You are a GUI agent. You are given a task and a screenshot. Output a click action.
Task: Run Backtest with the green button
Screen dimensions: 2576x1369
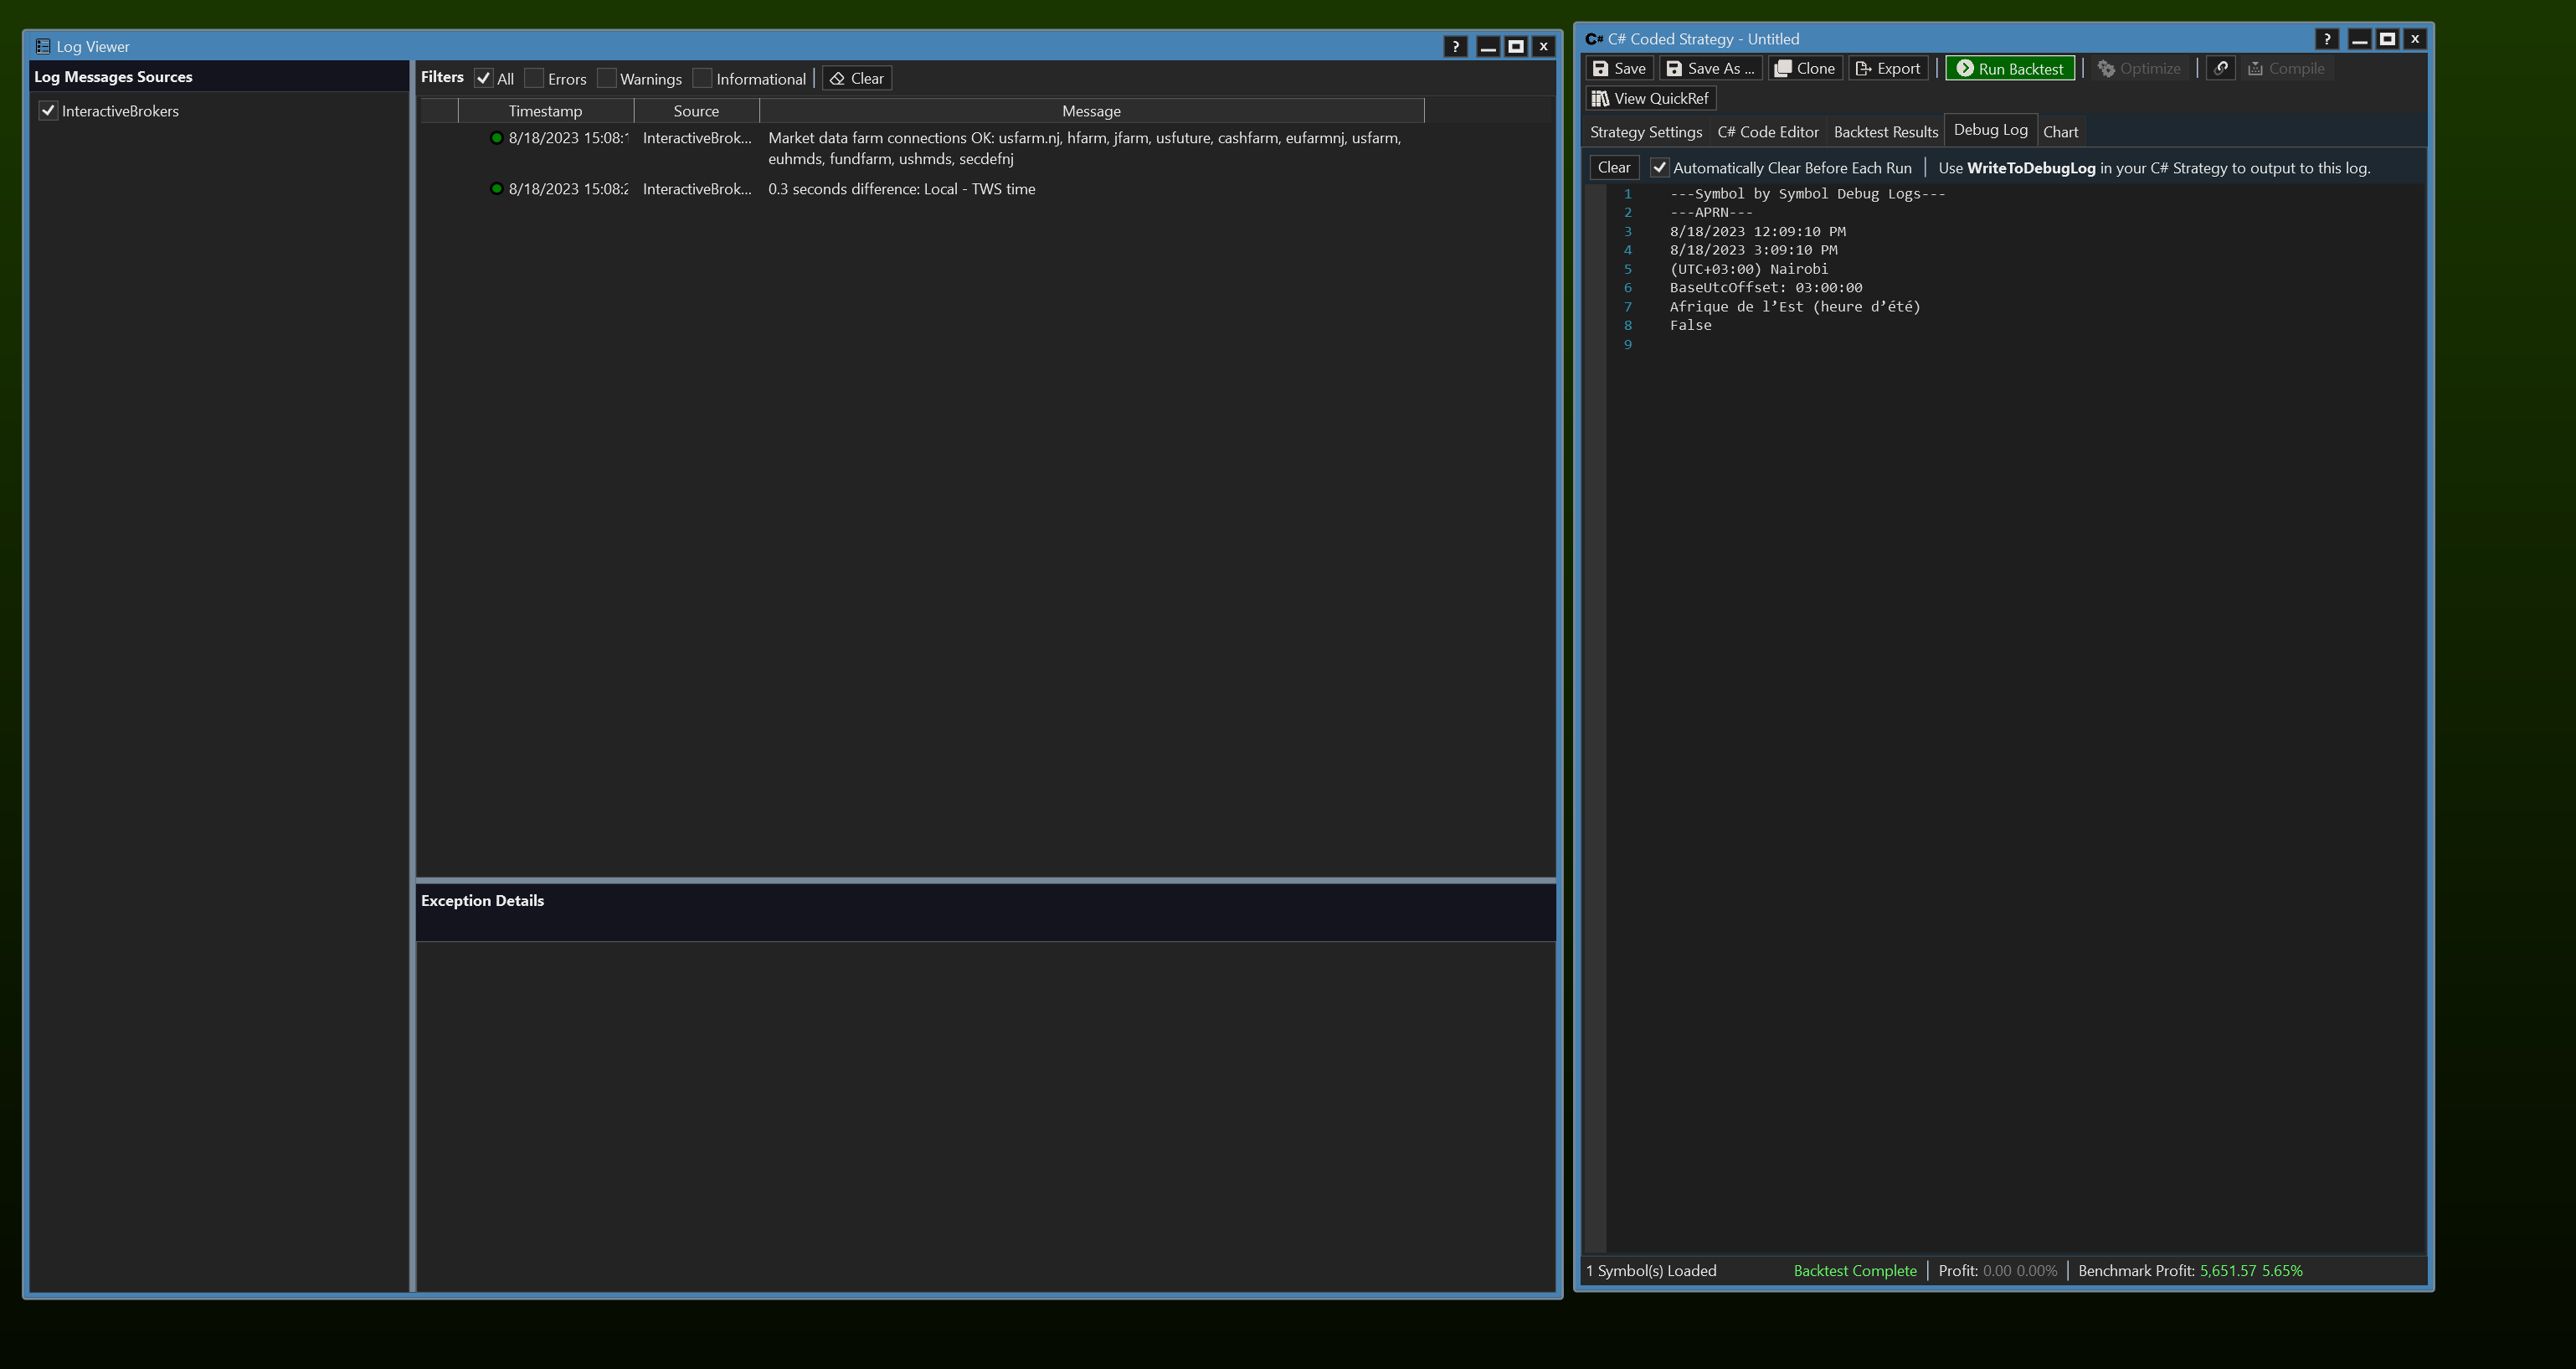tap(2009, 68)
